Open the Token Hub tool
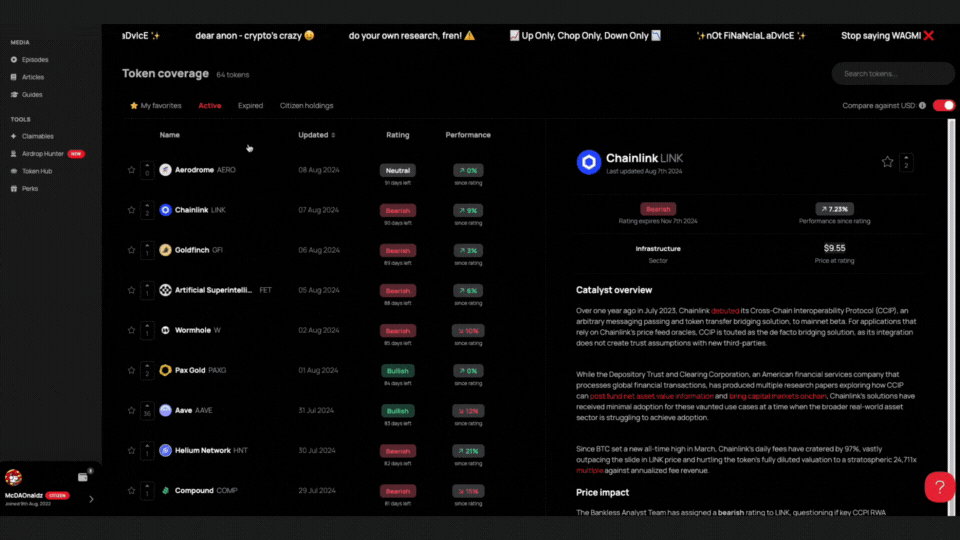960x540 pixels. point(31,171)
